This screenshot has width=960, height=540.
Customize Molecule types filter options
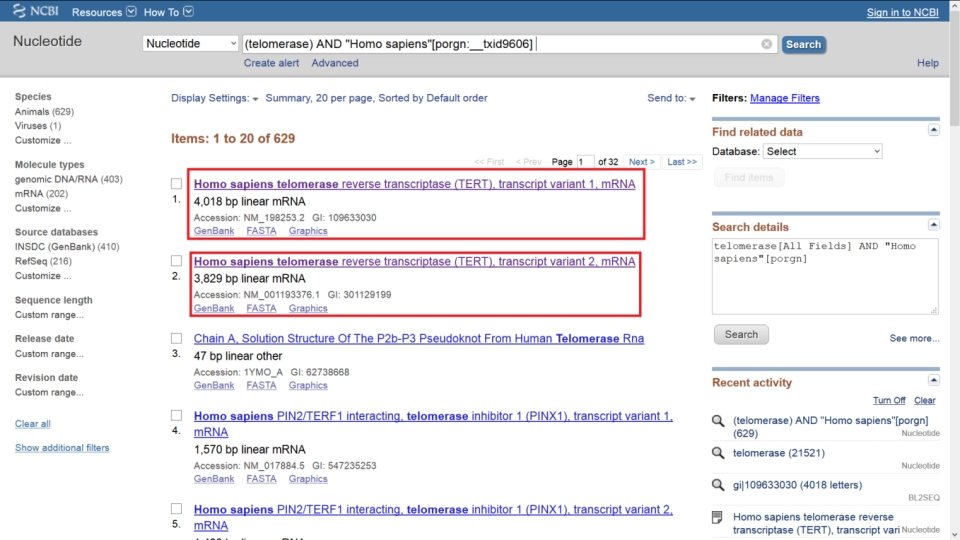point(43,208)
